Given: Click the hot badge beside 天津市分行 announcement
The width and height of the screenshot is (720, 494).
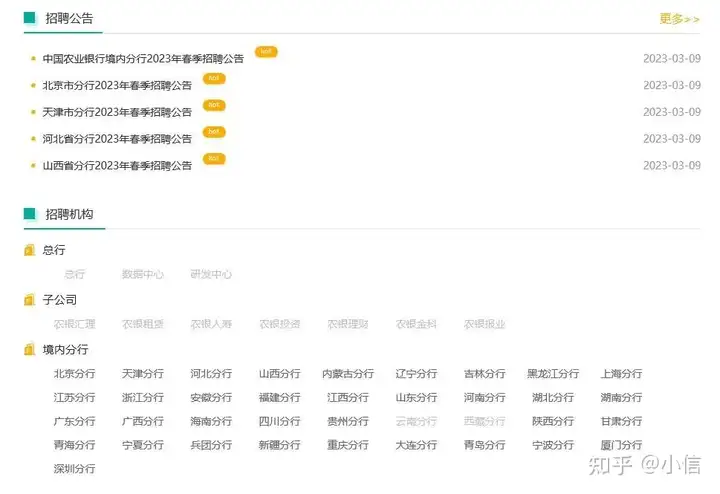Looking at the screenshot, I should tap(214, 105).
